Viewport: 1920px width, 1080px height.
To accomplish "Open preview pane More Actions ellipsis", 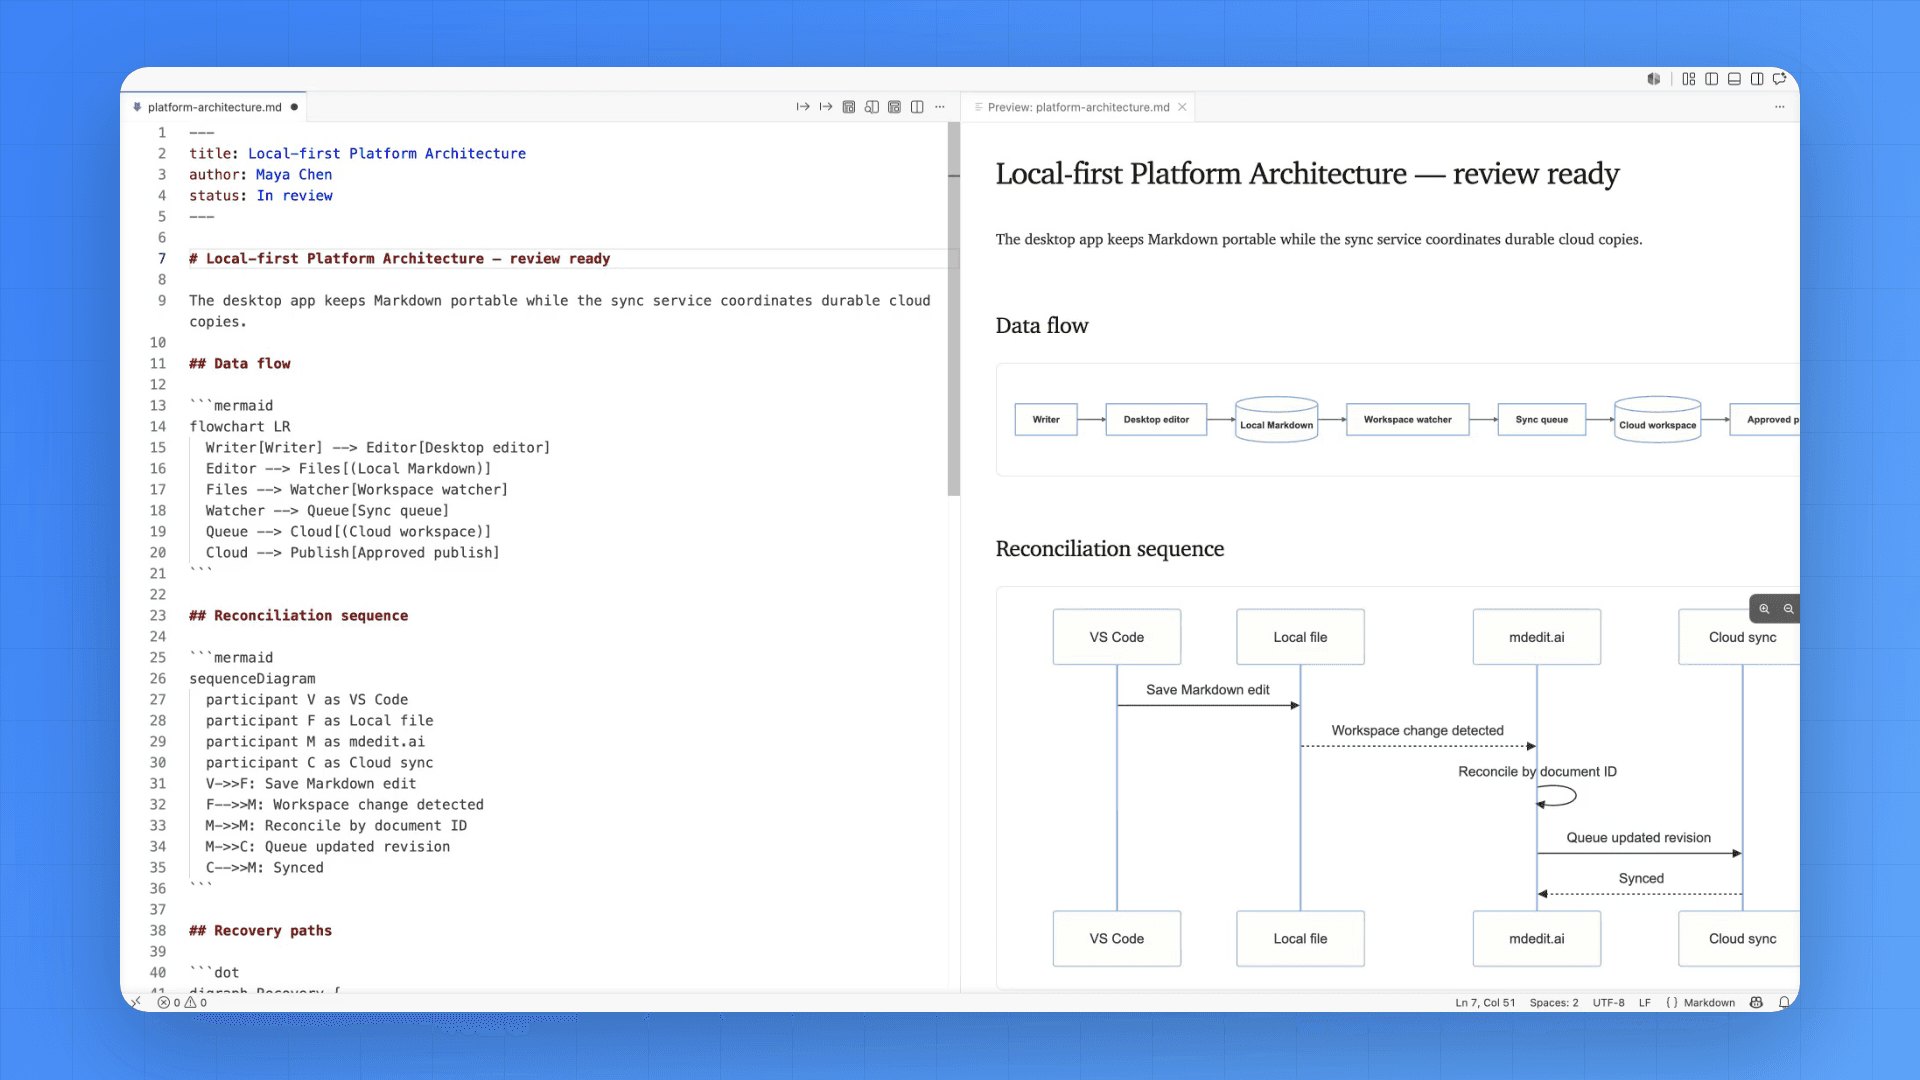I will (1780, 107).
